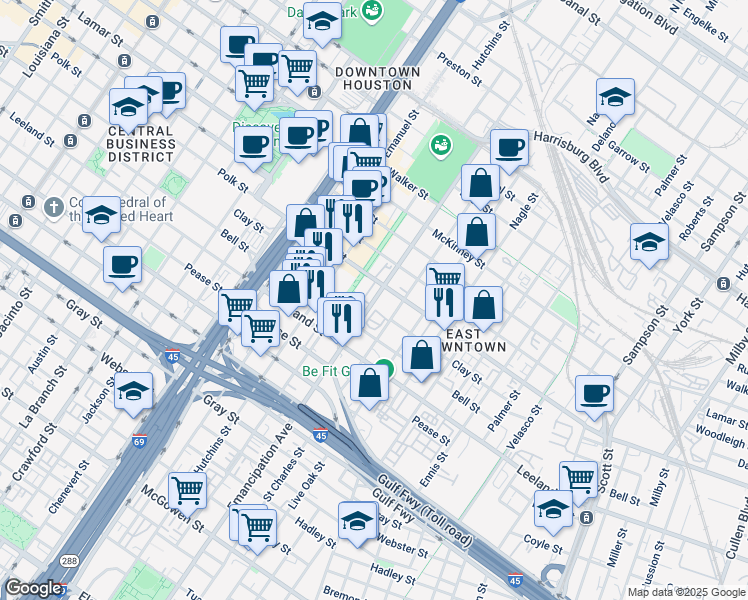Screen dimensions: 748x600
Task: Select the shopping bag marker below Be Fit Gym
Action: point(369,383)
